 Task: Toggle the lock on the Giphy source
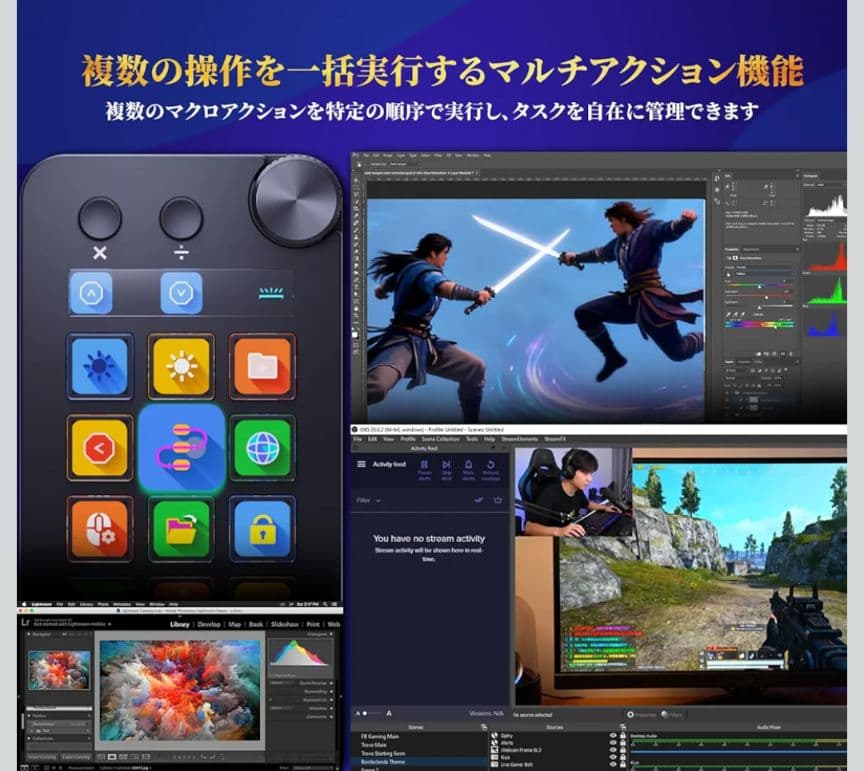coord(623,735)
